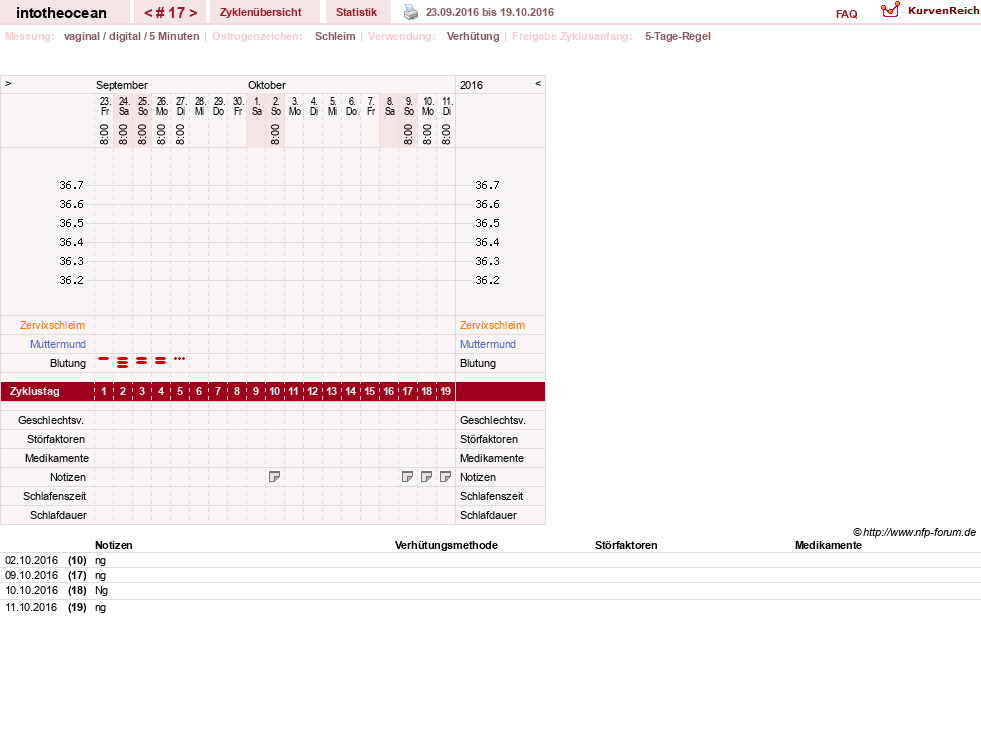This screenshot has height=744, width=981.
Task: Click the date range 23.09.2016 bis 19.10.2016
Action: tap(490, 12)
